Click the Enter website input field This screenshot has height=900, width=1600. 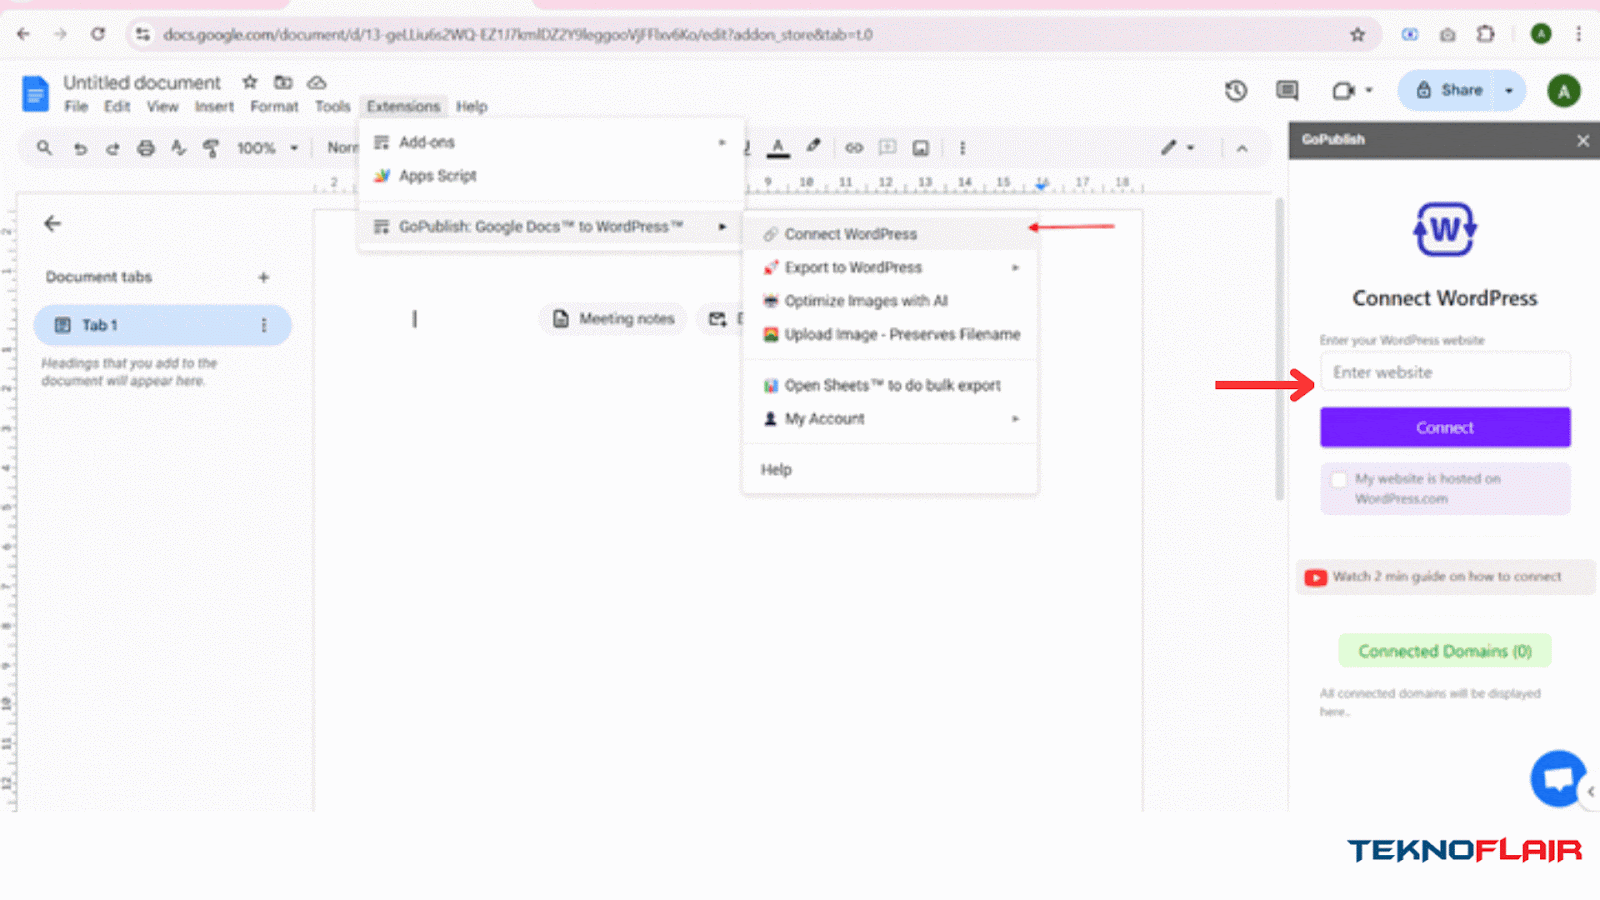tap(1445, 372)
